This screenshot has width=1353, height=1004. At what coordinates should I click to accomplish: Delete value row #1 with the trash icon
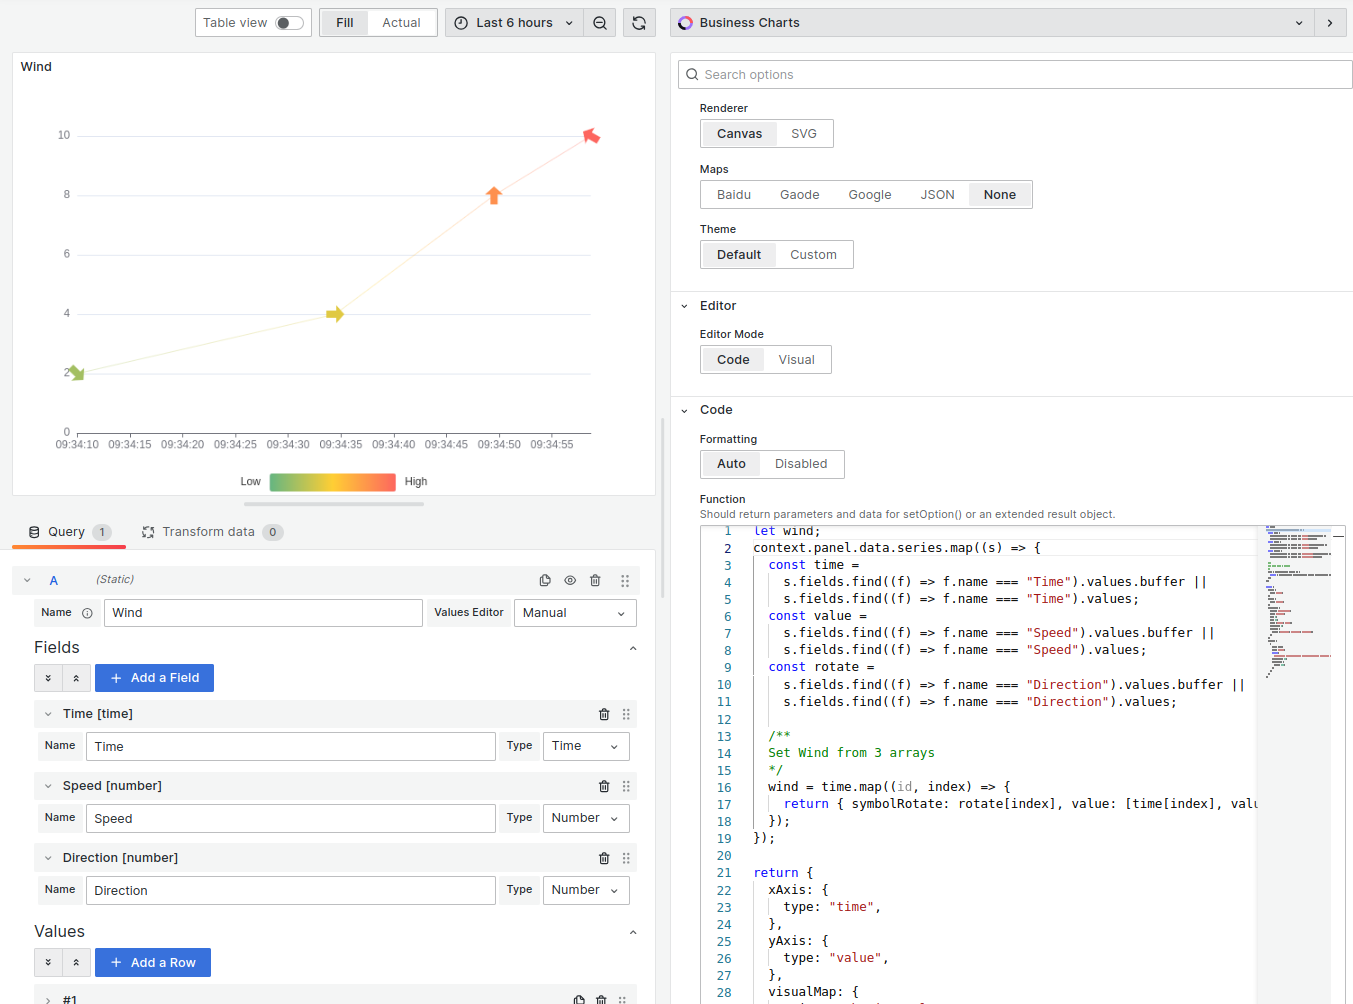pyautogui.click(x=601, y=998)
